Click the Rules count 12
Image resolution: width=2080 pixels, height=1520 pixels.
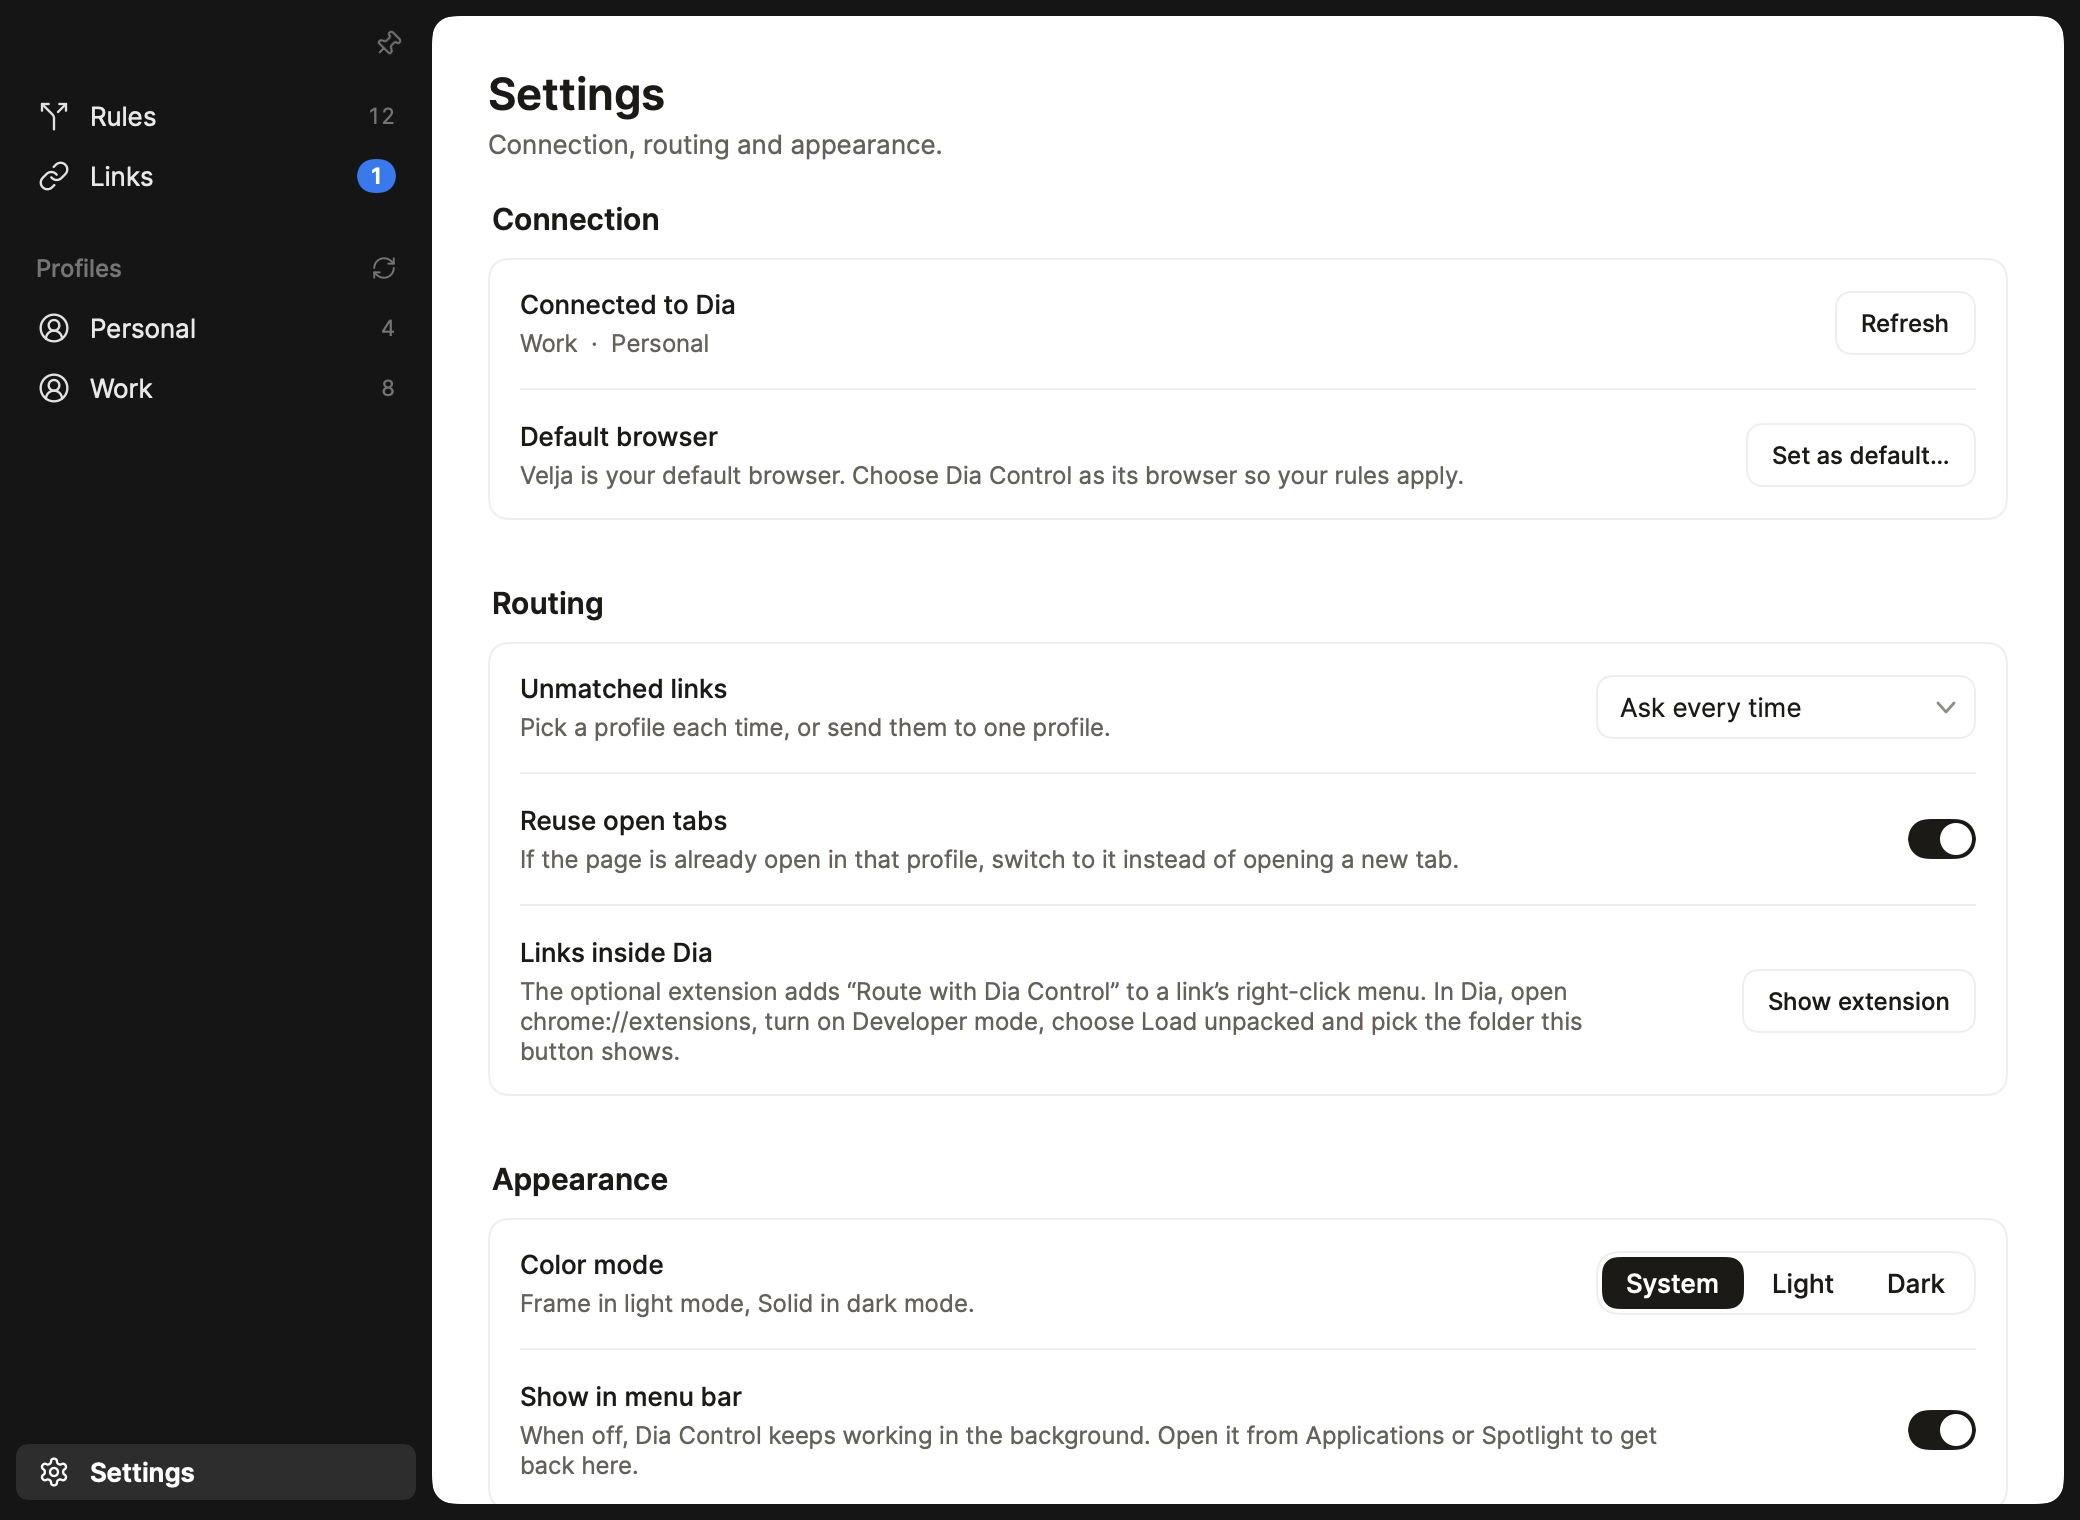[x=381, y=116]
